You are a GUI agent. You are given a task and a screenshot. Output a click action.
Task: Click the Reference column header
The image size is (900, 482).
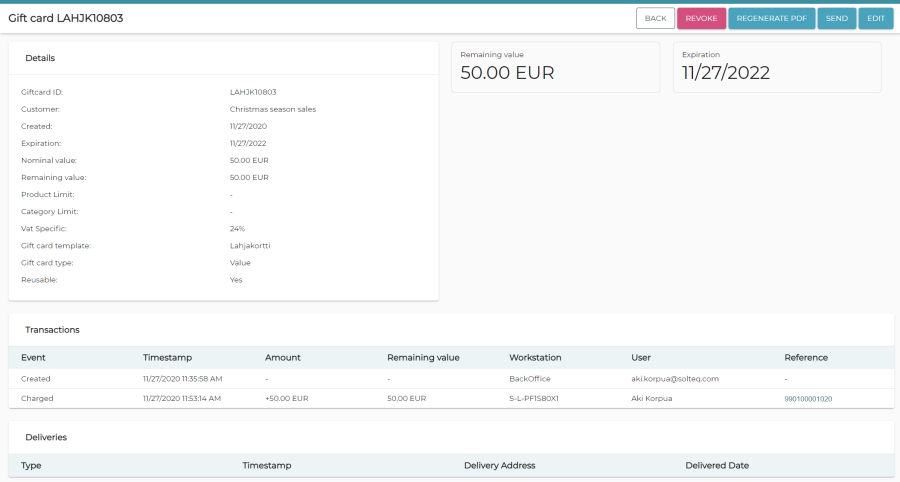click(x=806, y=357)
